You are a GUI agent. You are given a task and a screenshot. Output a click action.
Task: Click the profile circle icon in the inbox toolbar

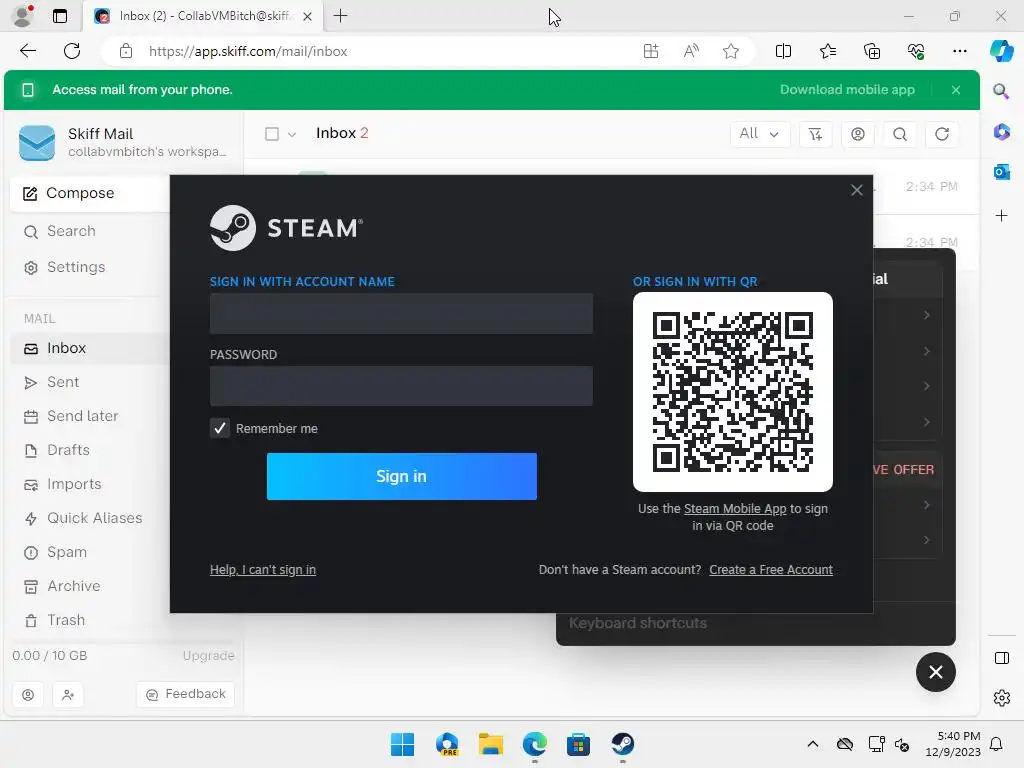(x=857, y=134)
